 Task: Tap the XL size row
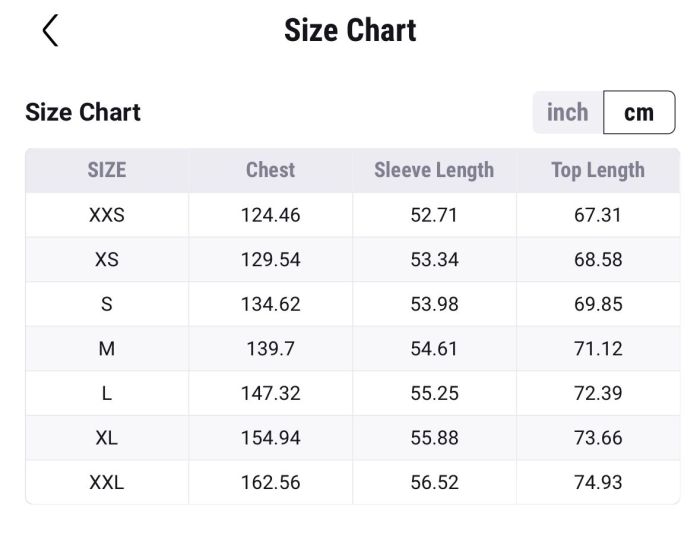[107, 437]
